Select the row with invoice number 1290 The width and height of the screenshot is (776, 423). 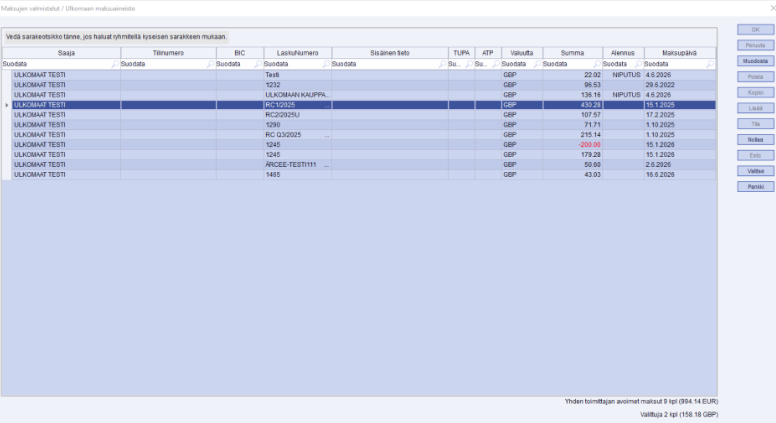(364, 125)
